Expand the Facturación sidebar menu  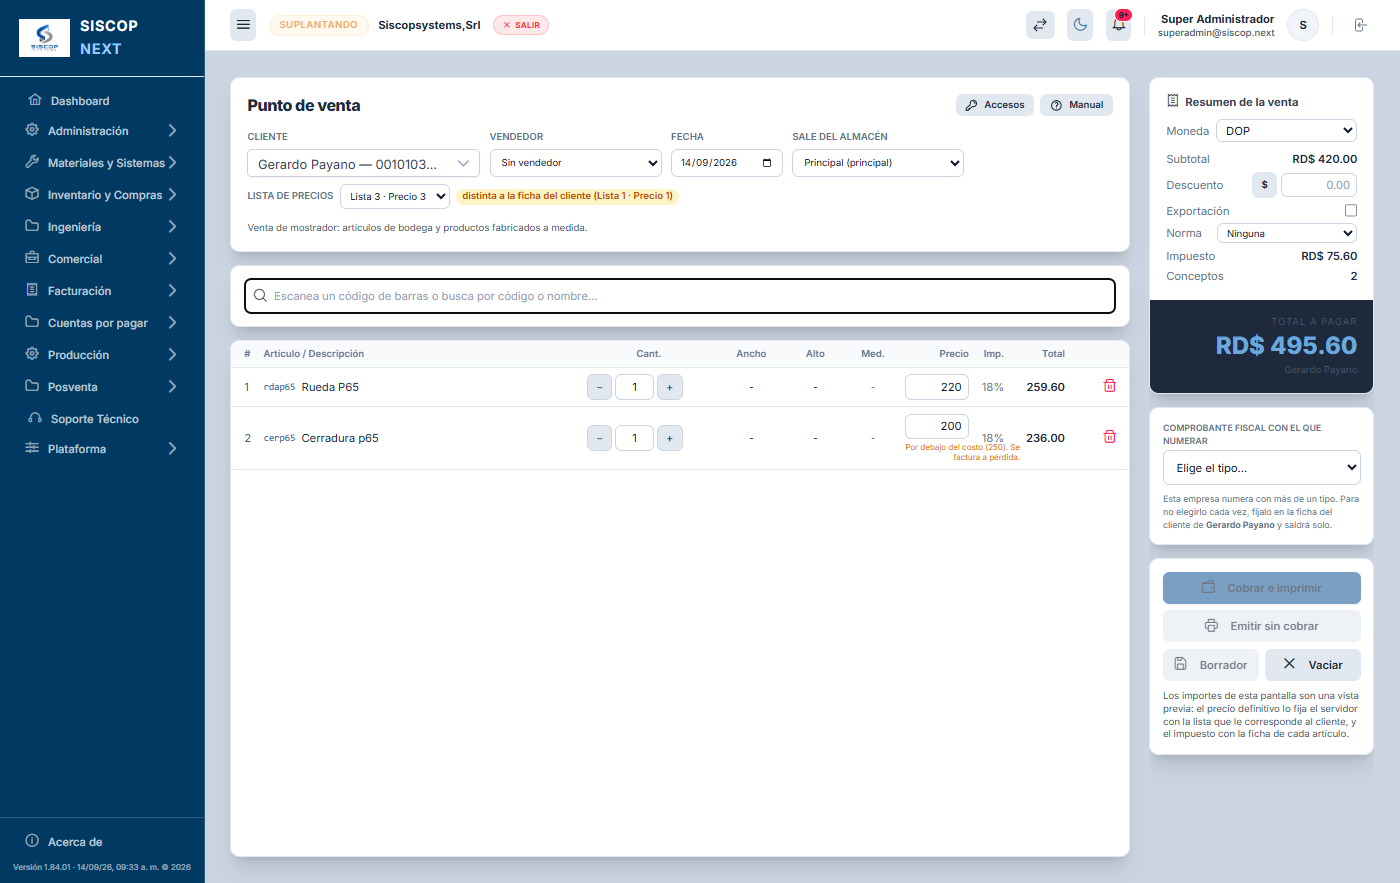(x=102, y=291)
